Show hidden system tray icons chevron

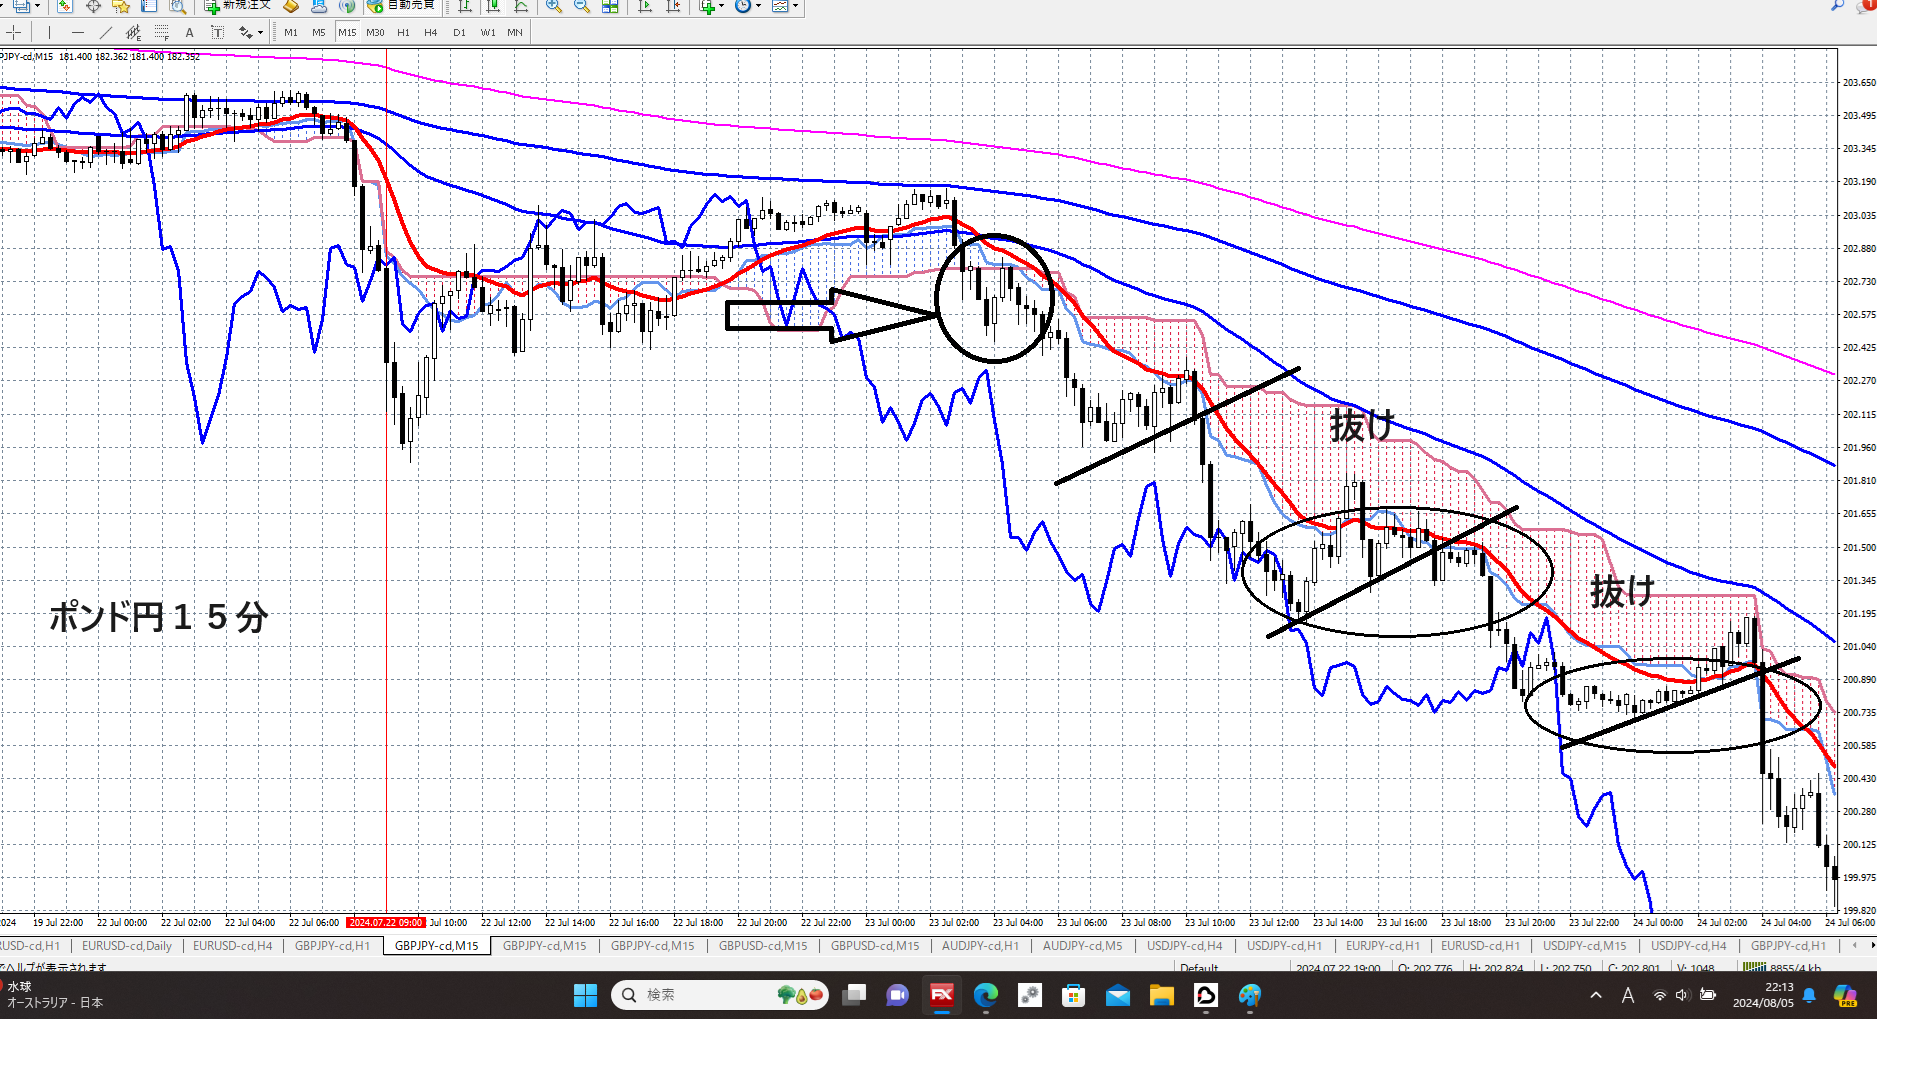[1596, 995]
